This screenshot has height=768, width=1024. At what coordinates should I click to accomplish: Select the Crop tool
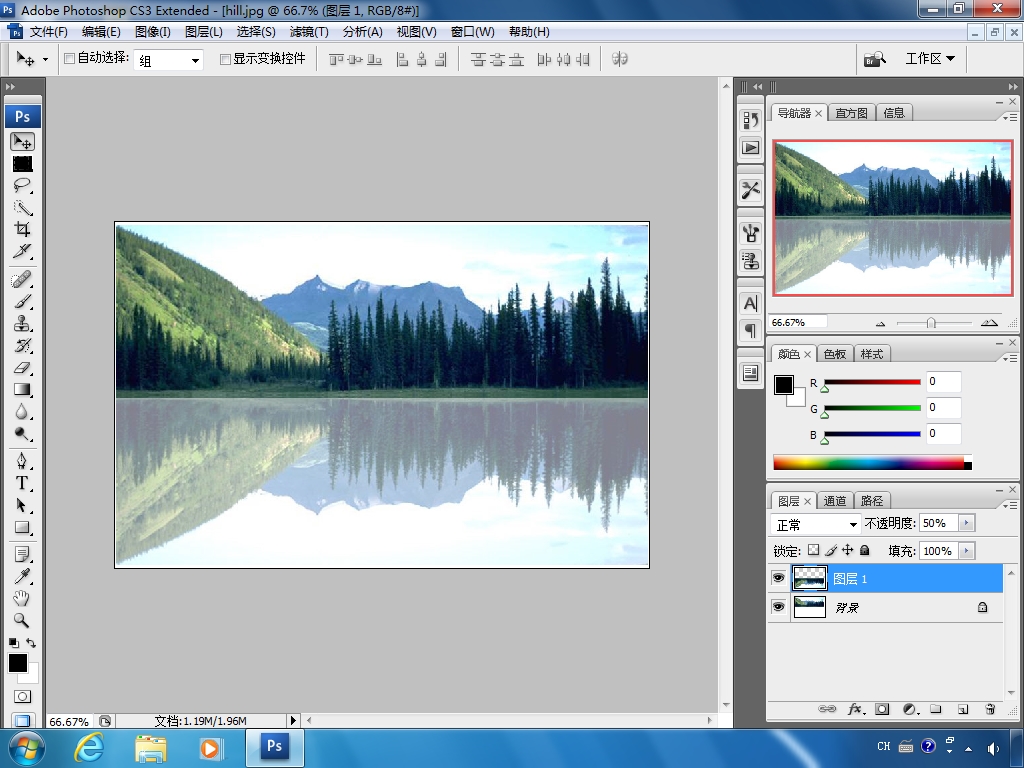pos(22,229)
